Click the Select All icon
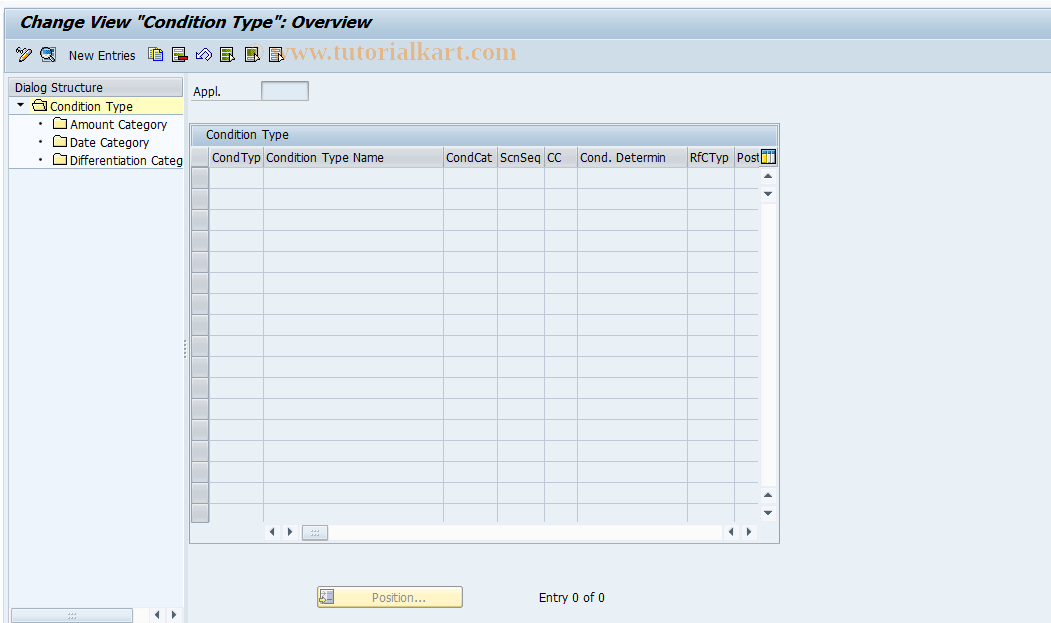 coord(227,55)
